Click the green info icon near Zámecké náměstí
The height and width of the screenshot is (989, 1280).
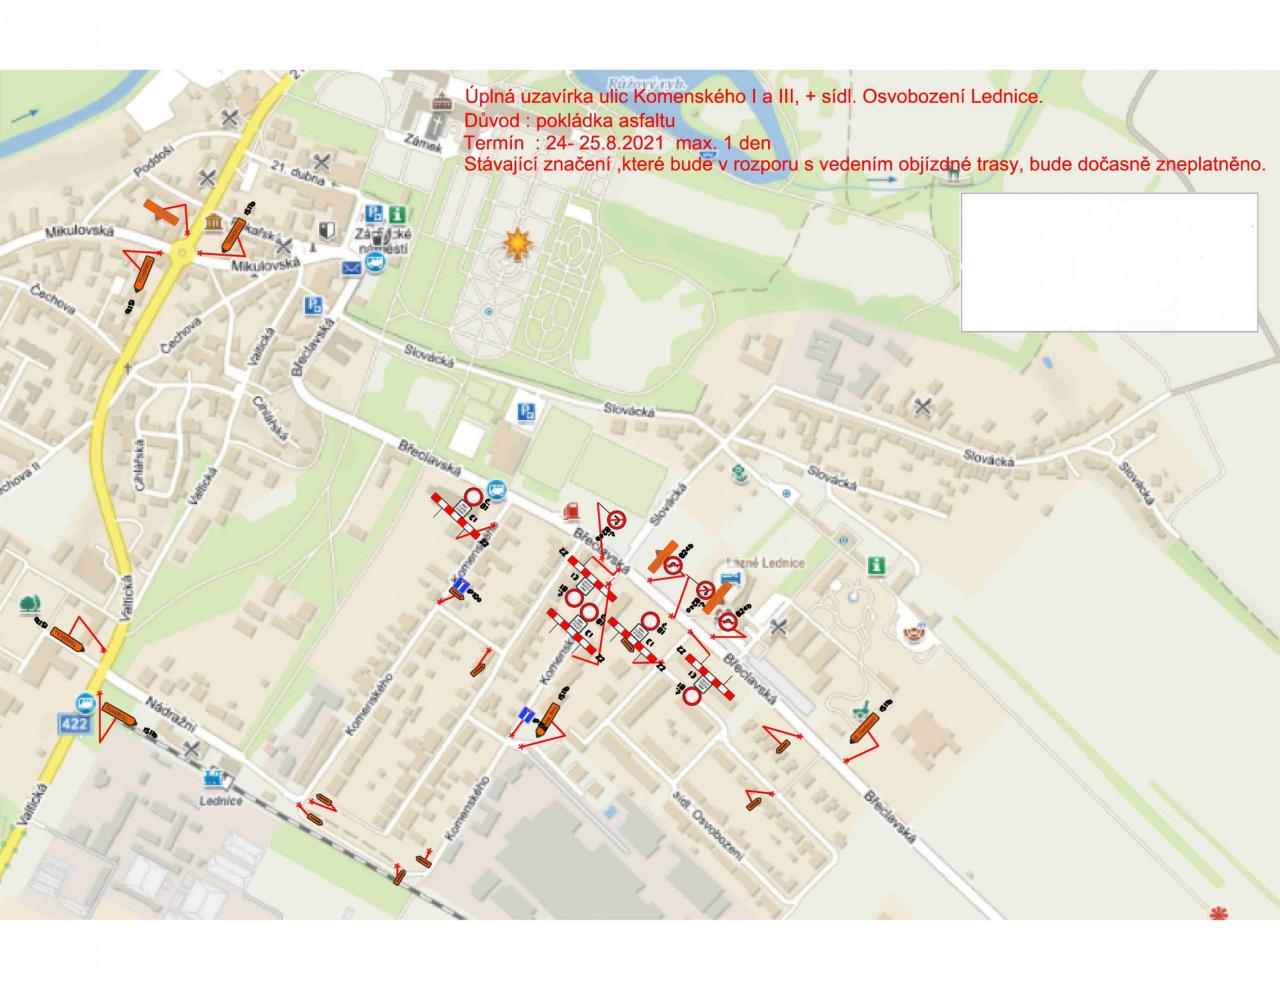coord(397,214)
